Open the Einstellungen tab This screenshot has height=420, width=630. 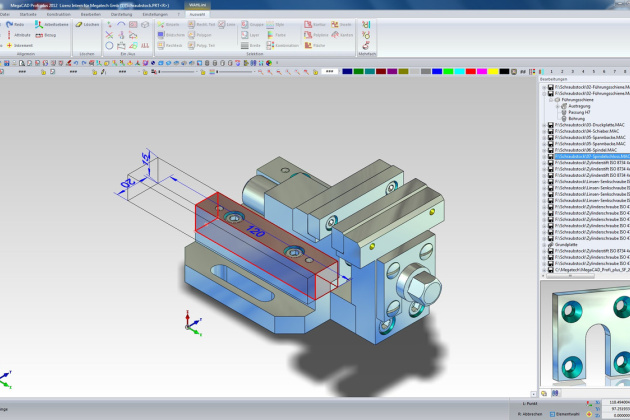coord(155,15)
